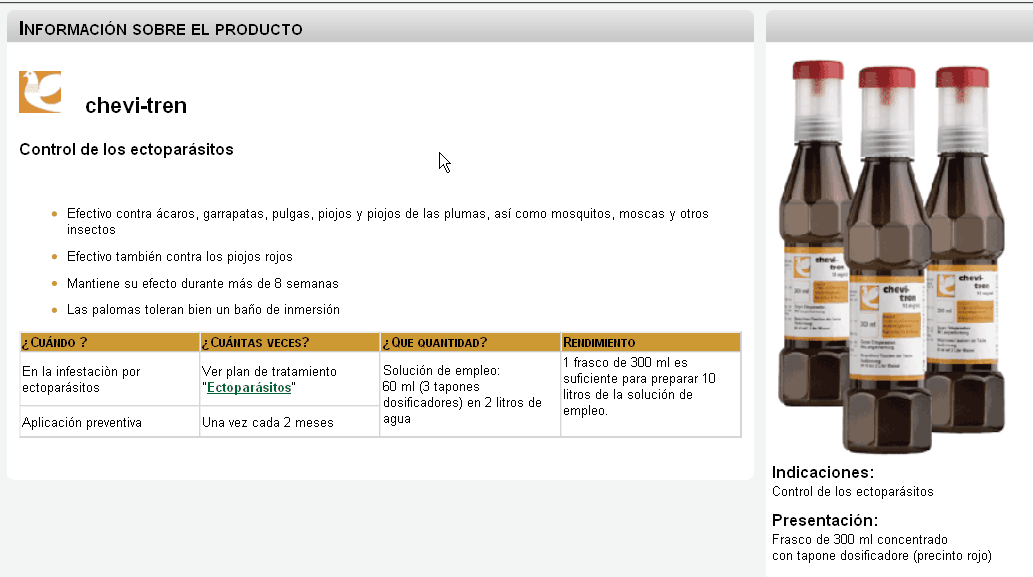
Task: Click cell 'Solución de empleo: 60 ml'
Action: click(470, 395)
